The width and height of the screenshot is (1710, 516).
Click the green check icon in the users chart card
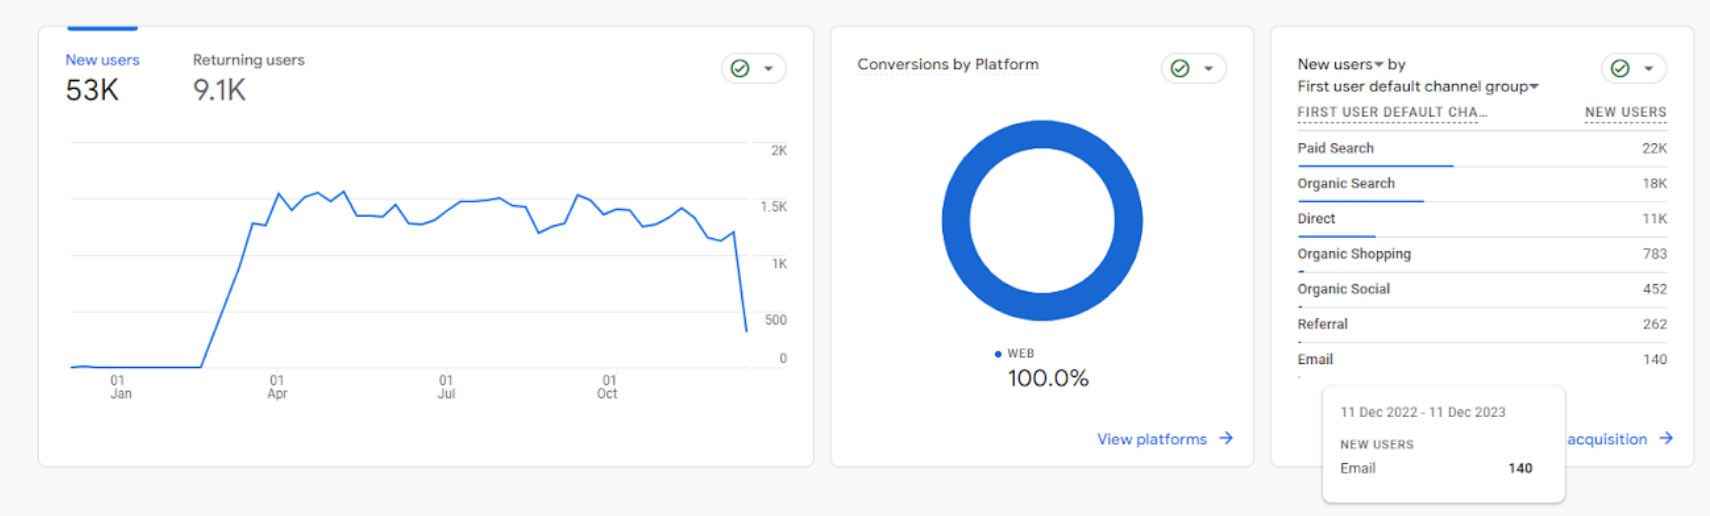point(740,68)
